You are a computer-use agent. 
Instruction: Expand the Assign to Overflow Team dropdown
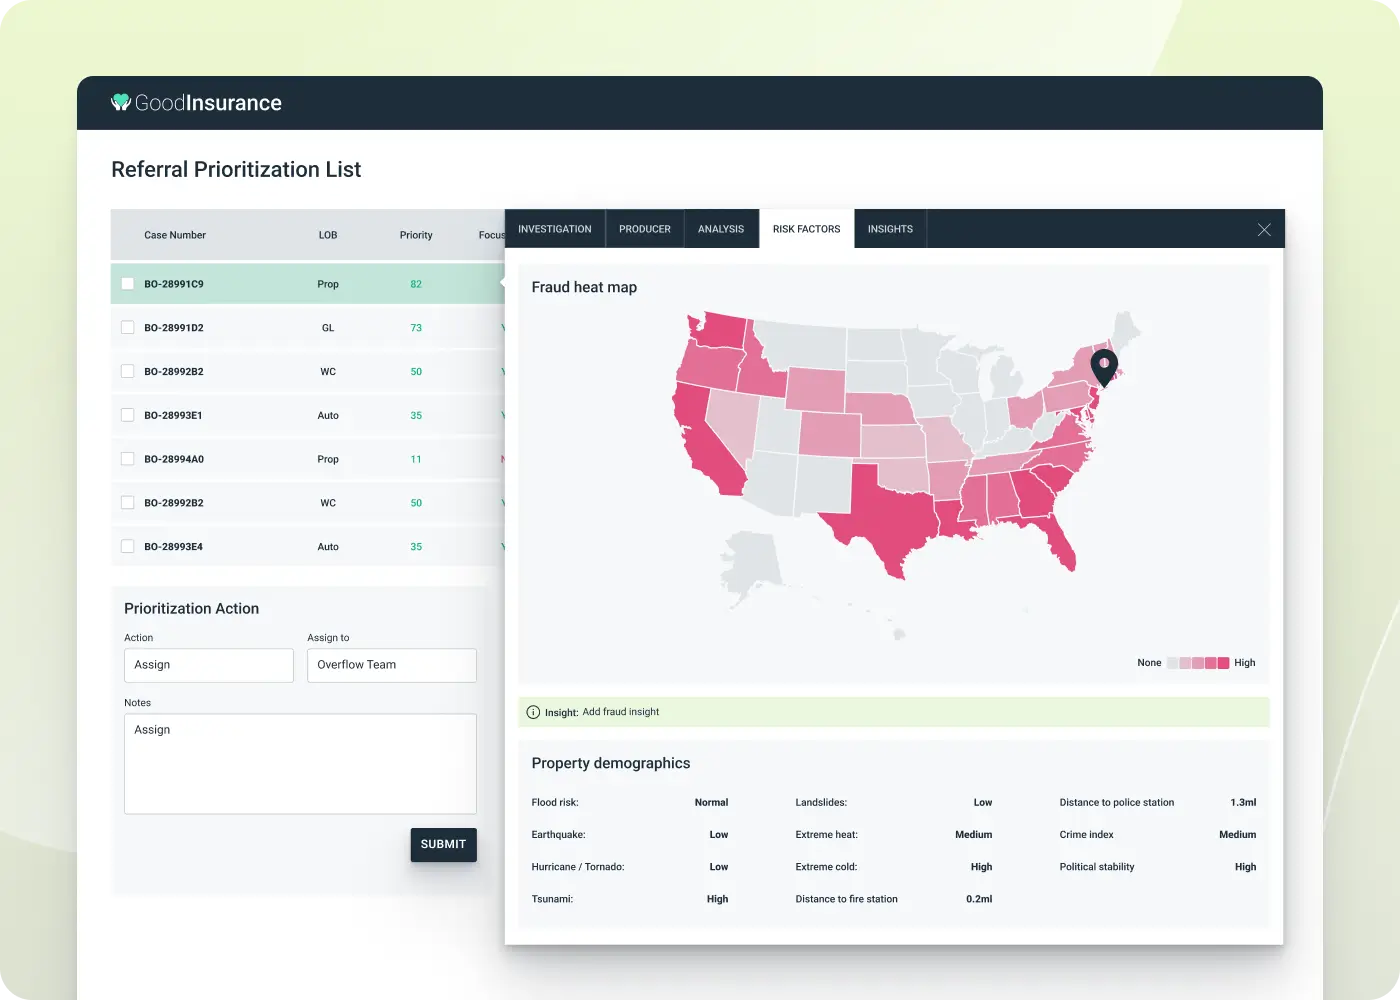(x=391, y=665)
